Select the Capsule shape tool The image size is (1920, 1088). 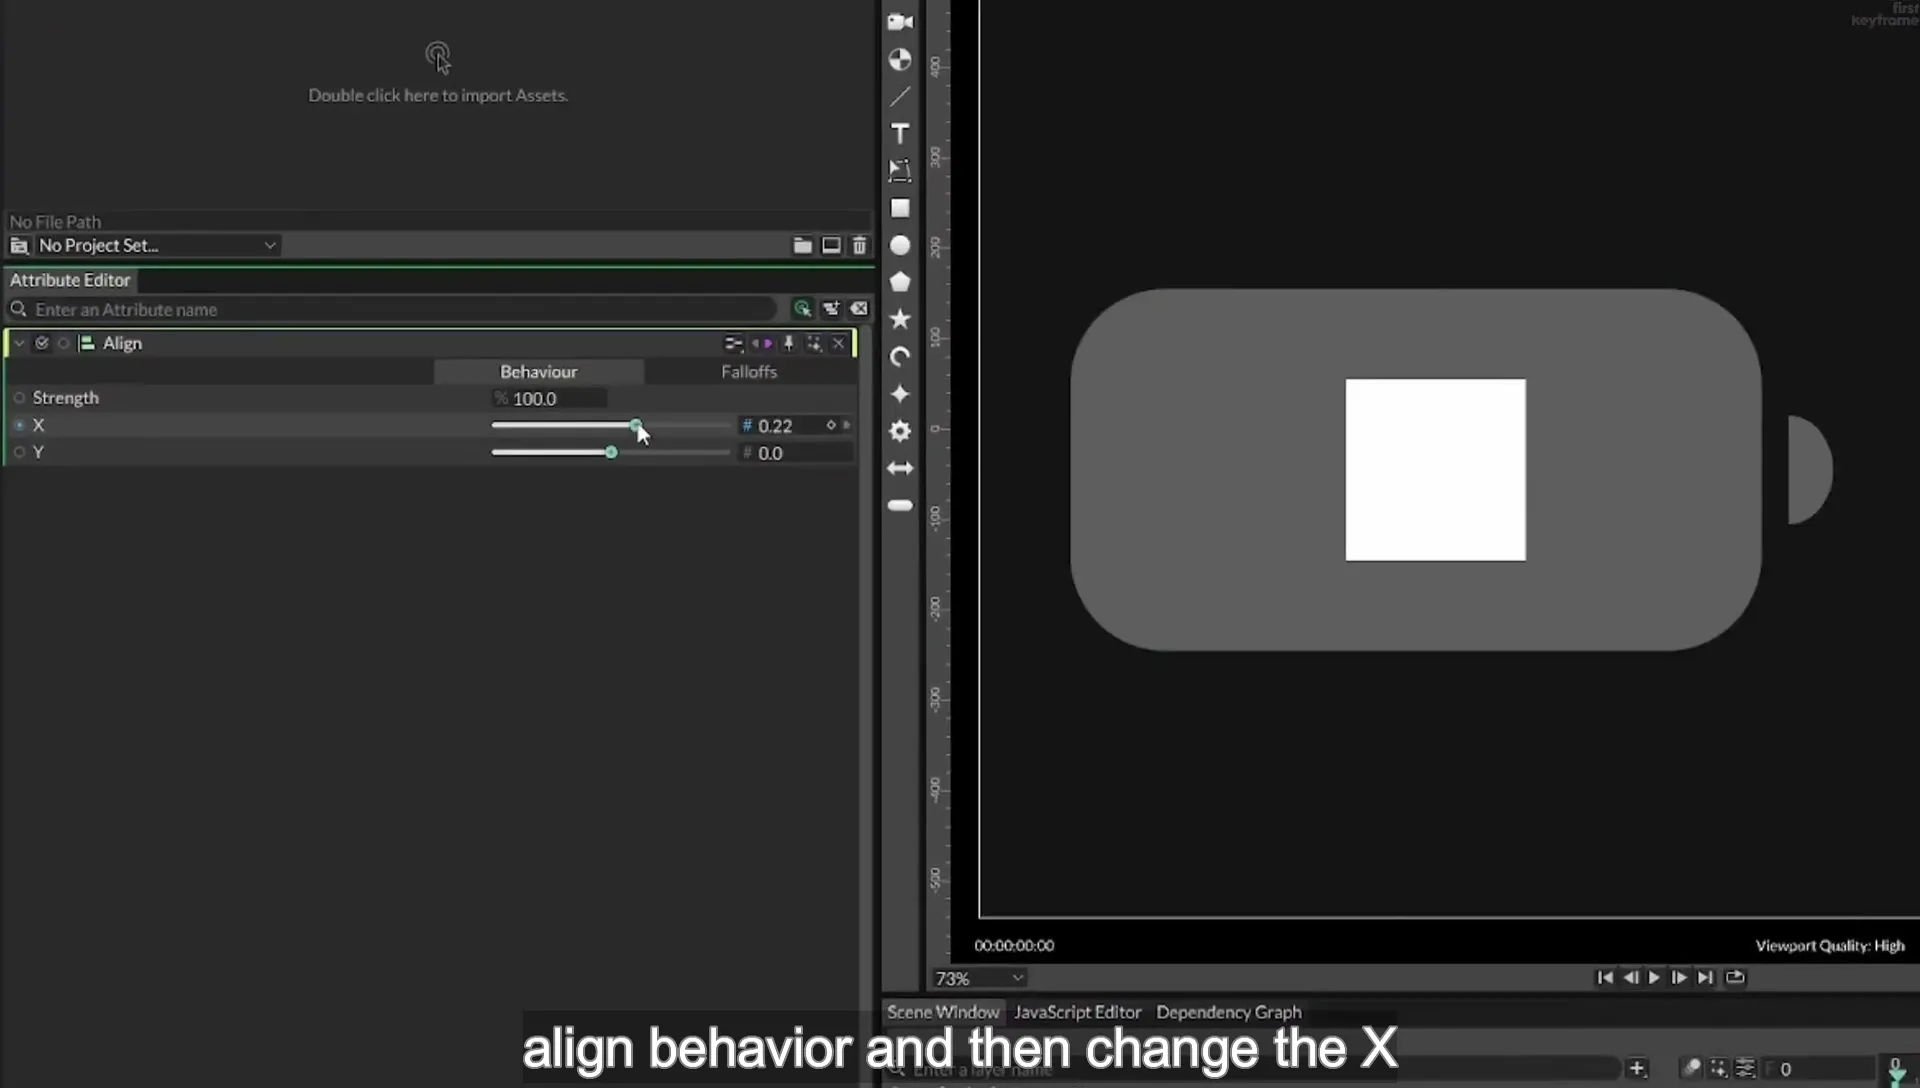coord(900,506)
